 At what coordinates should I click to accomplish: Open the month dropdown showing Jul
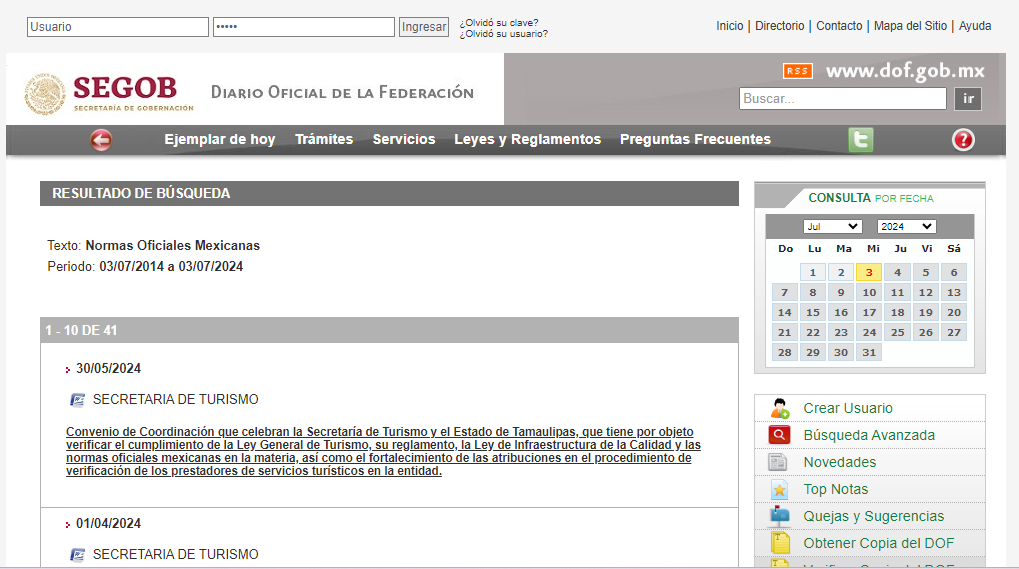(832, 226)
